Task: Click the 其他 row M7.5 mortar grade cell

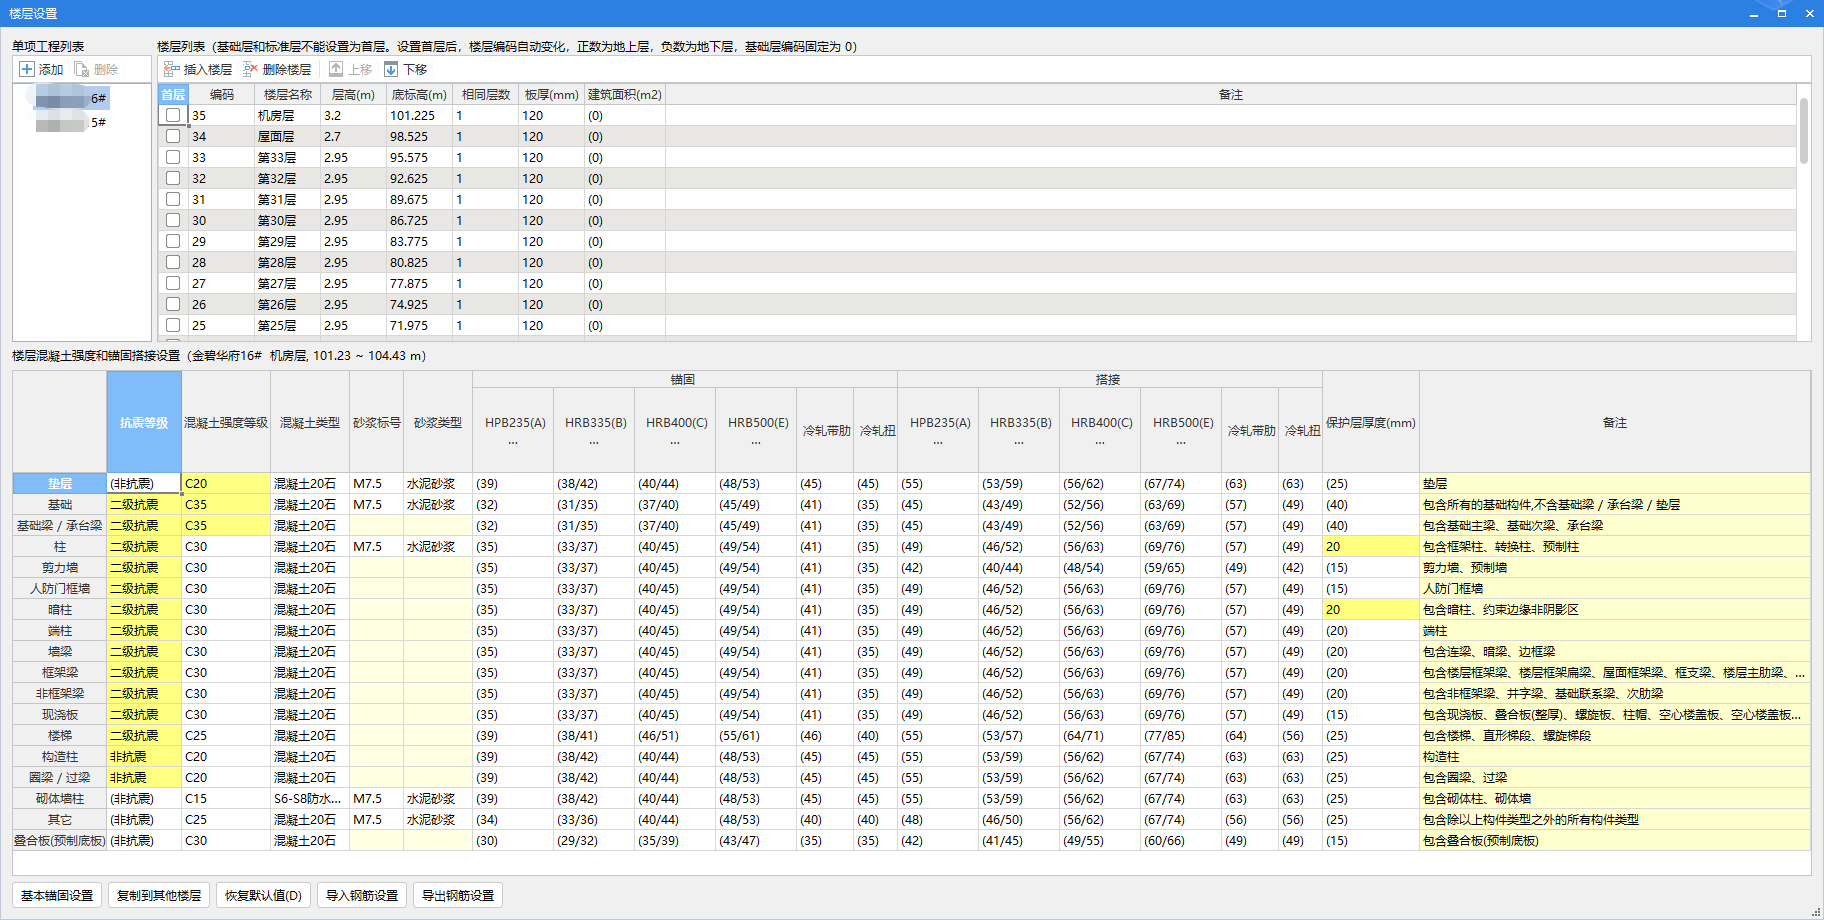Action: 376,819
